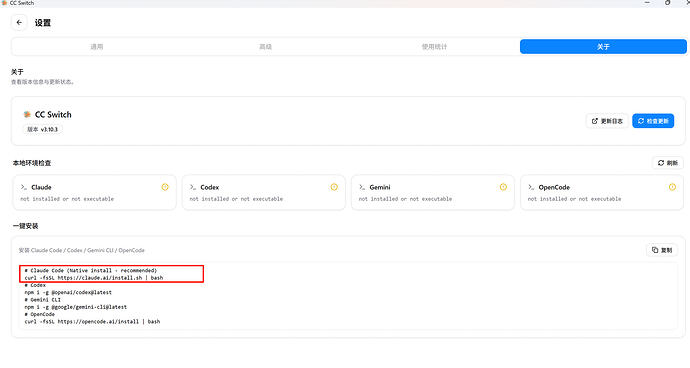The height and width of the screenshot is (368, 690).
Task: Click the terminal icon beside OpenCode
Action: (531, 187)
